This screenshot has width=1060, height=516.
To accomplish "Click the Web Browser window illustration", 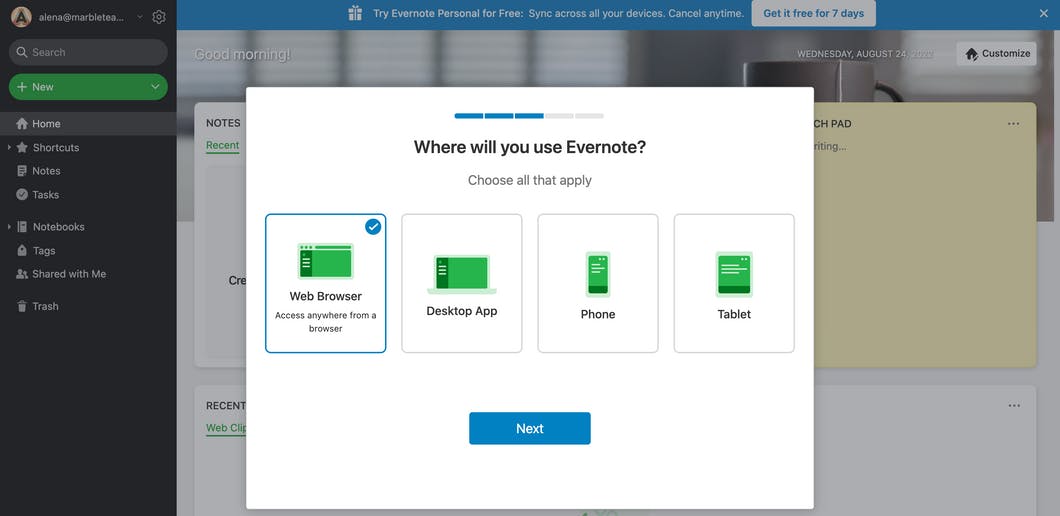I will pyautogui.click(x=325, y=261).
